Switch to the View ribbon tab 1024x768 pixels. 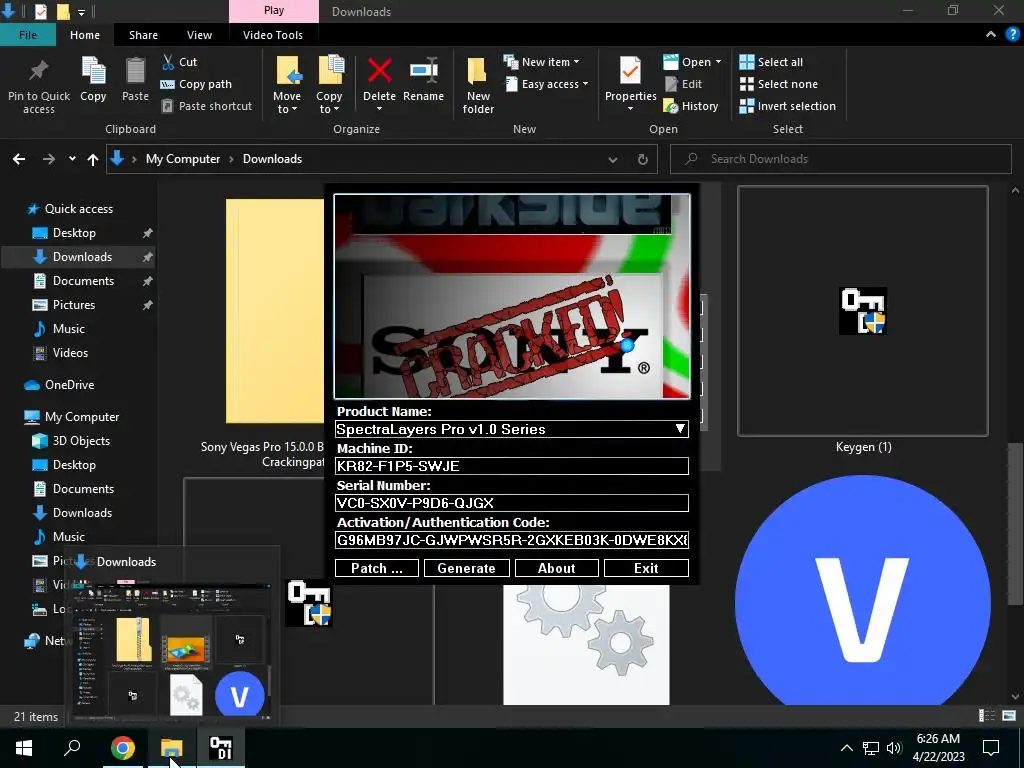199,35
